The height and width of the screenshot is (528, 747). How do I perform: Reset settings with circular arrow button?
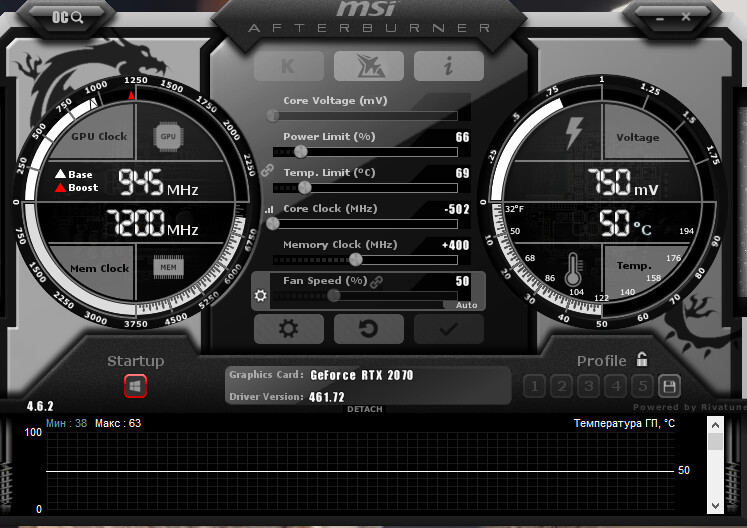369,328
